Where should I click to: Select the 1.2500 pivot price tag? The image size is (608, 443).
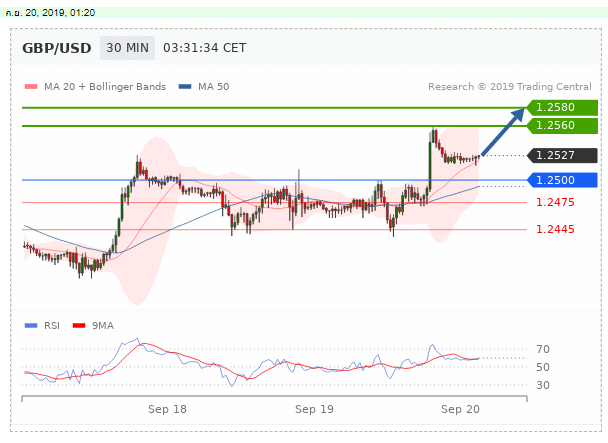(x=562, y=180)
